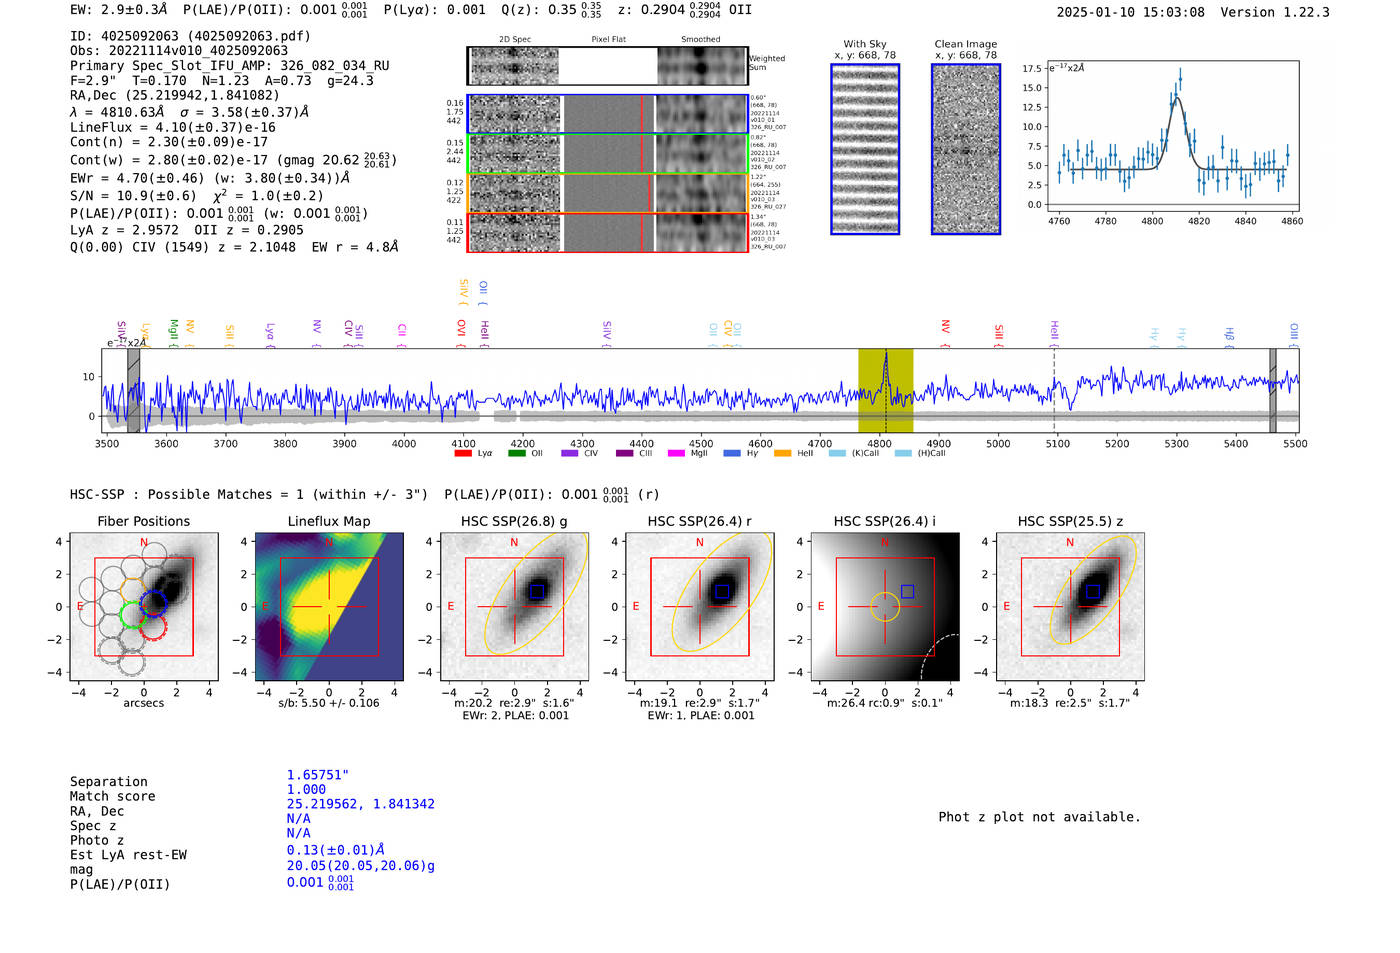Click the (K)CaII legend swatch
Screen dimensions: 1400x953
(x=837, y=453)
